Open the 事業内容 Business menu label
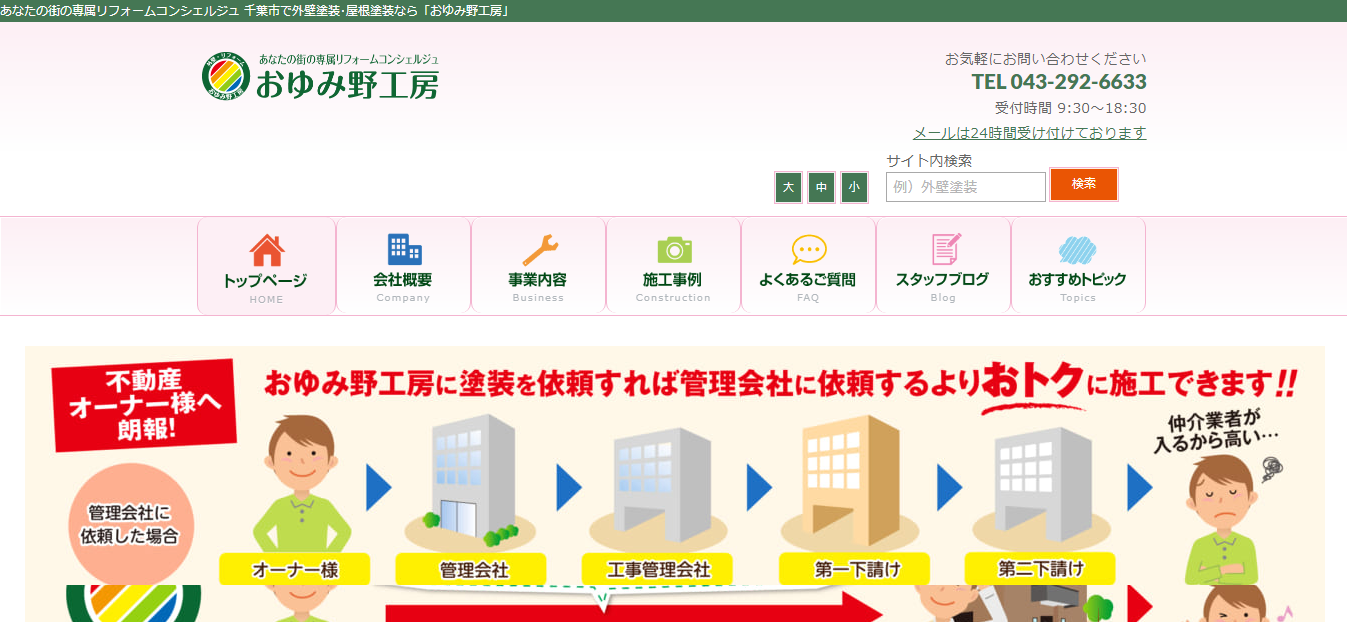The image size is (1347, 622). click(x=538, y=287)
